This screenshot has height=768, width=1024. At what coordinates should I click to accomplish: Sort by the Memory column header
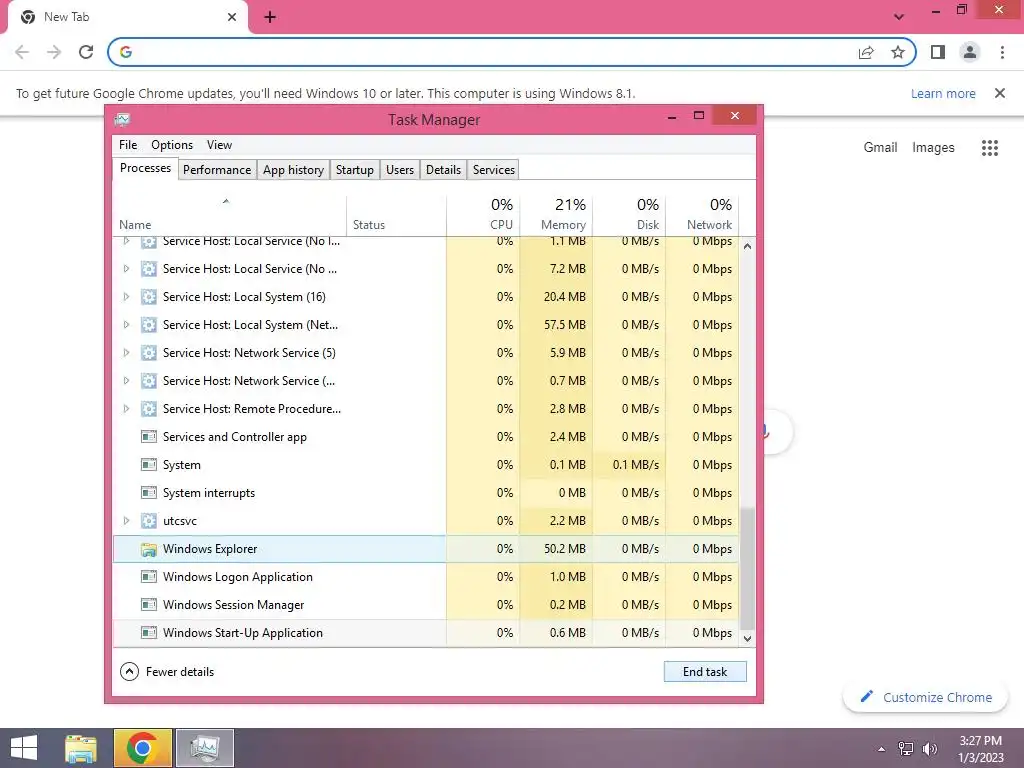click(556, 216)
